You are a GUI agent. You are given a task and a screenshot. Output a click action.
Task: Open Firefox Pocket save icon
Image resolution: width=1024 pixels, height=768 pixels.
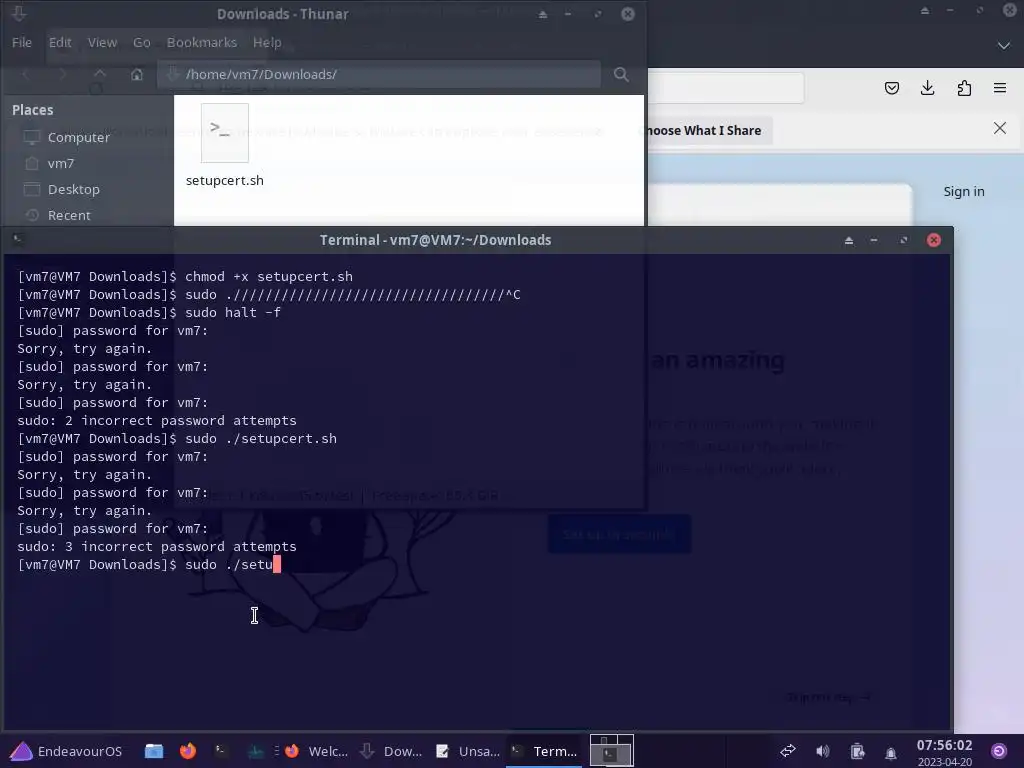(891, 88)
